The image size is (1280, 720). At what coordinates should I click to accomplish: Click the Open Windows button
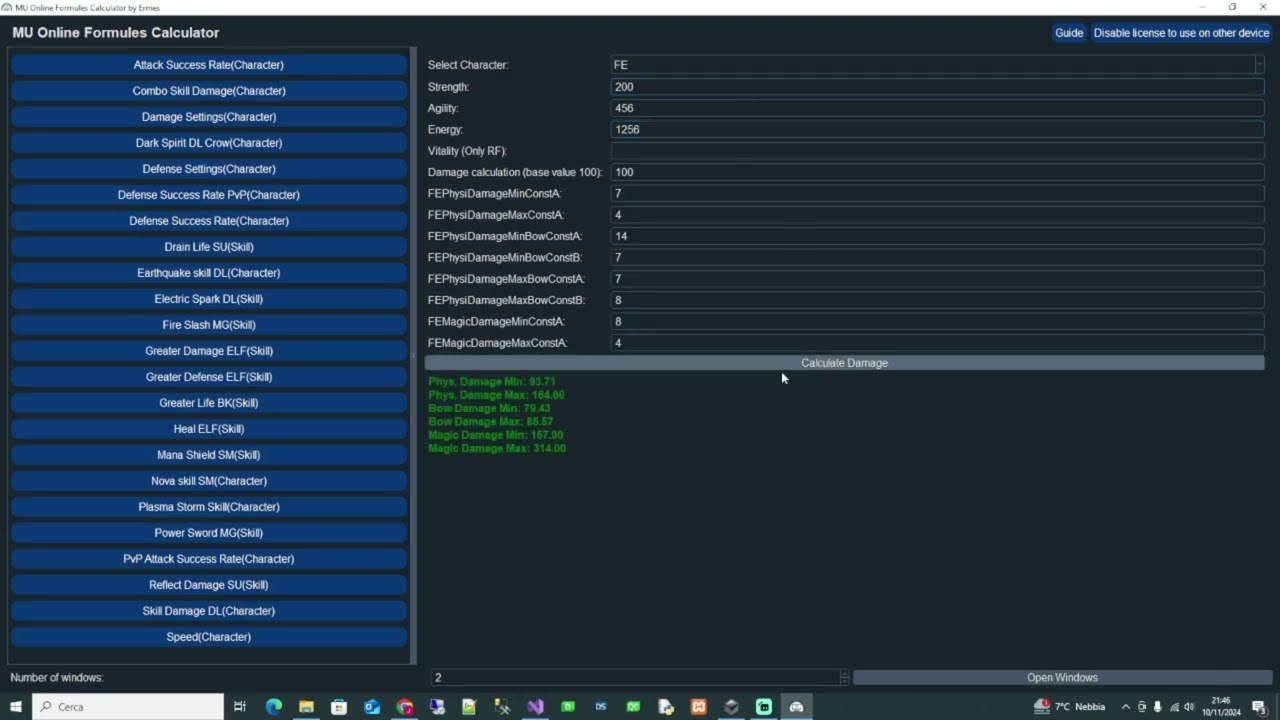click(x=1062, y=677)
